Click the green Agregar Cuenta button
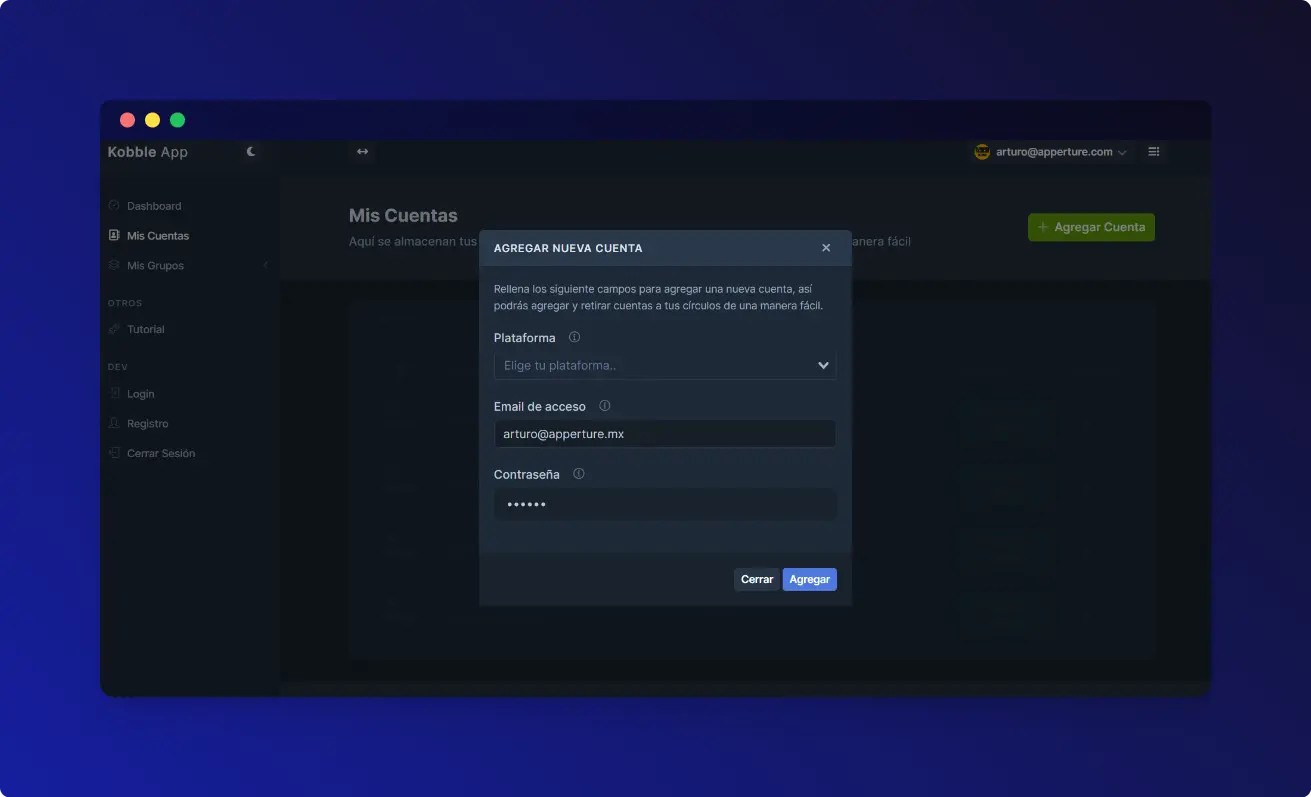The width and height of the screenshot is (1311, 797). [1091, 227]
